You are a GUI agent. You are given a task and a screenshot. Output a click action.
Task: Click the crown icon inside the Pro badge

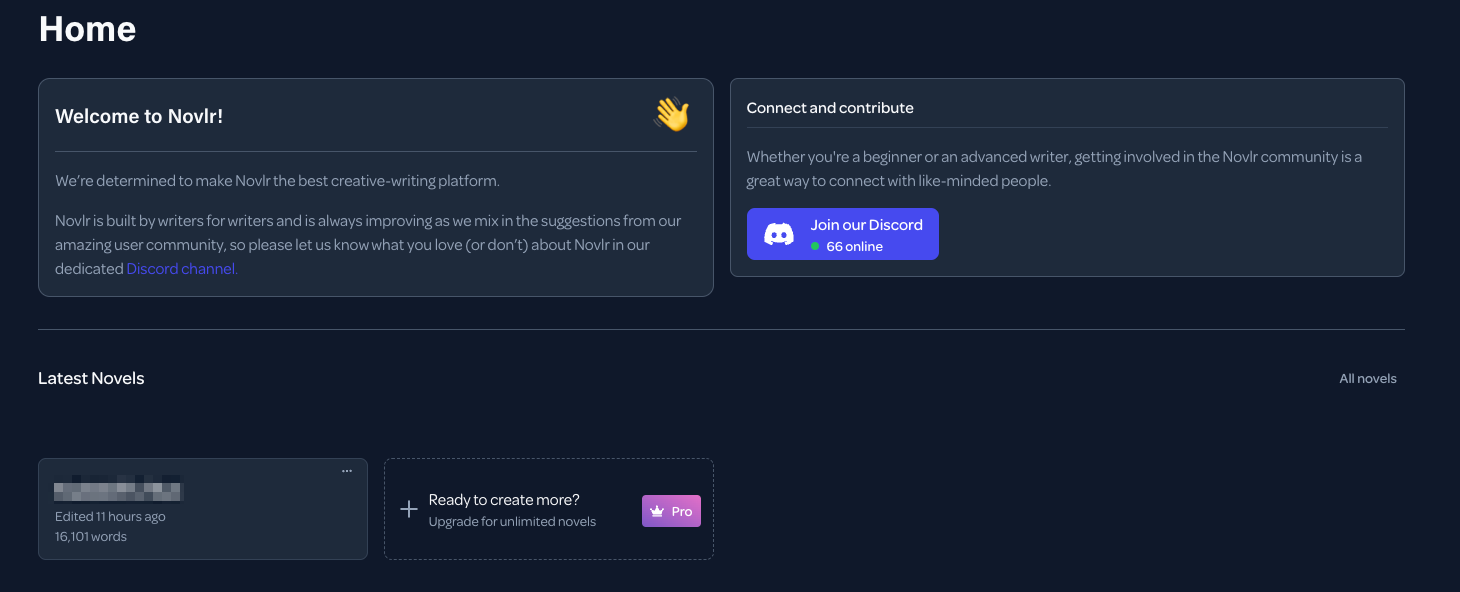click(657, 510)
